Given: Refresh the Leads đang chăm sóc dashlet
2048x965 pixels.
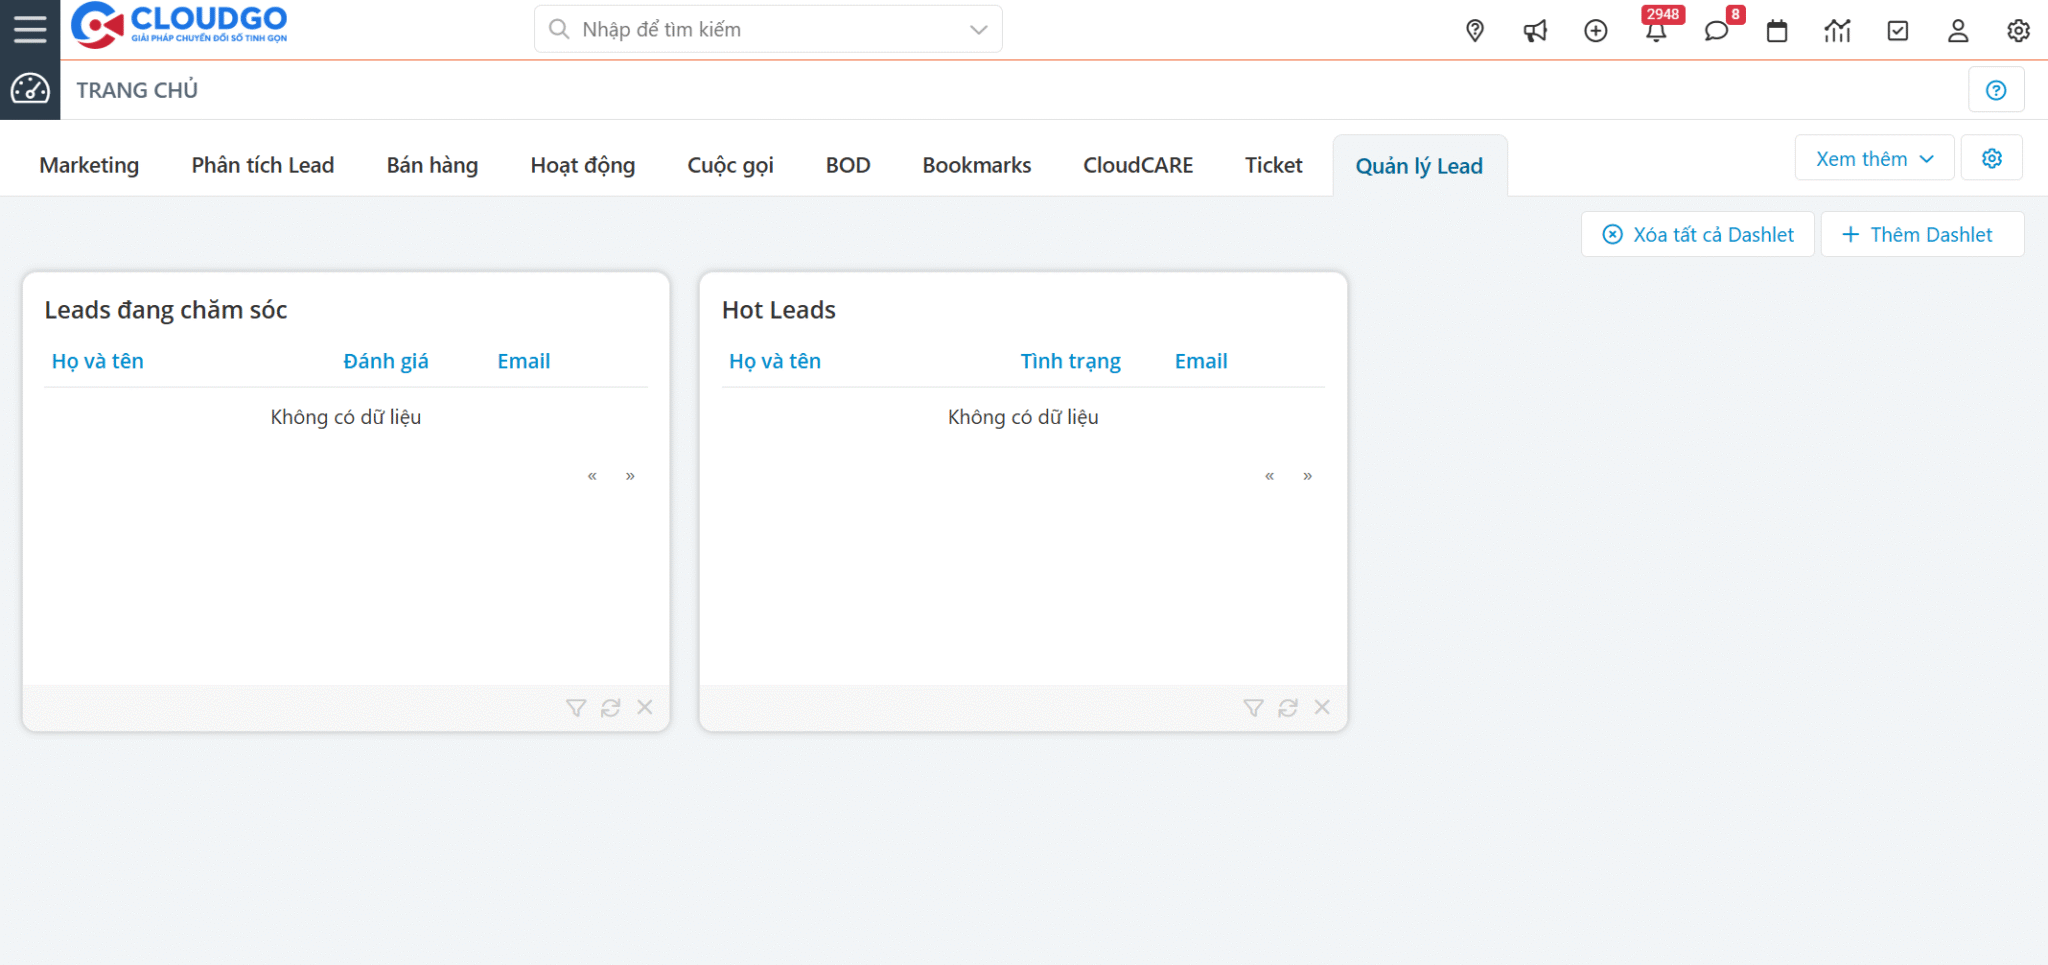Looking at the screenshot, I should [611, 708].
